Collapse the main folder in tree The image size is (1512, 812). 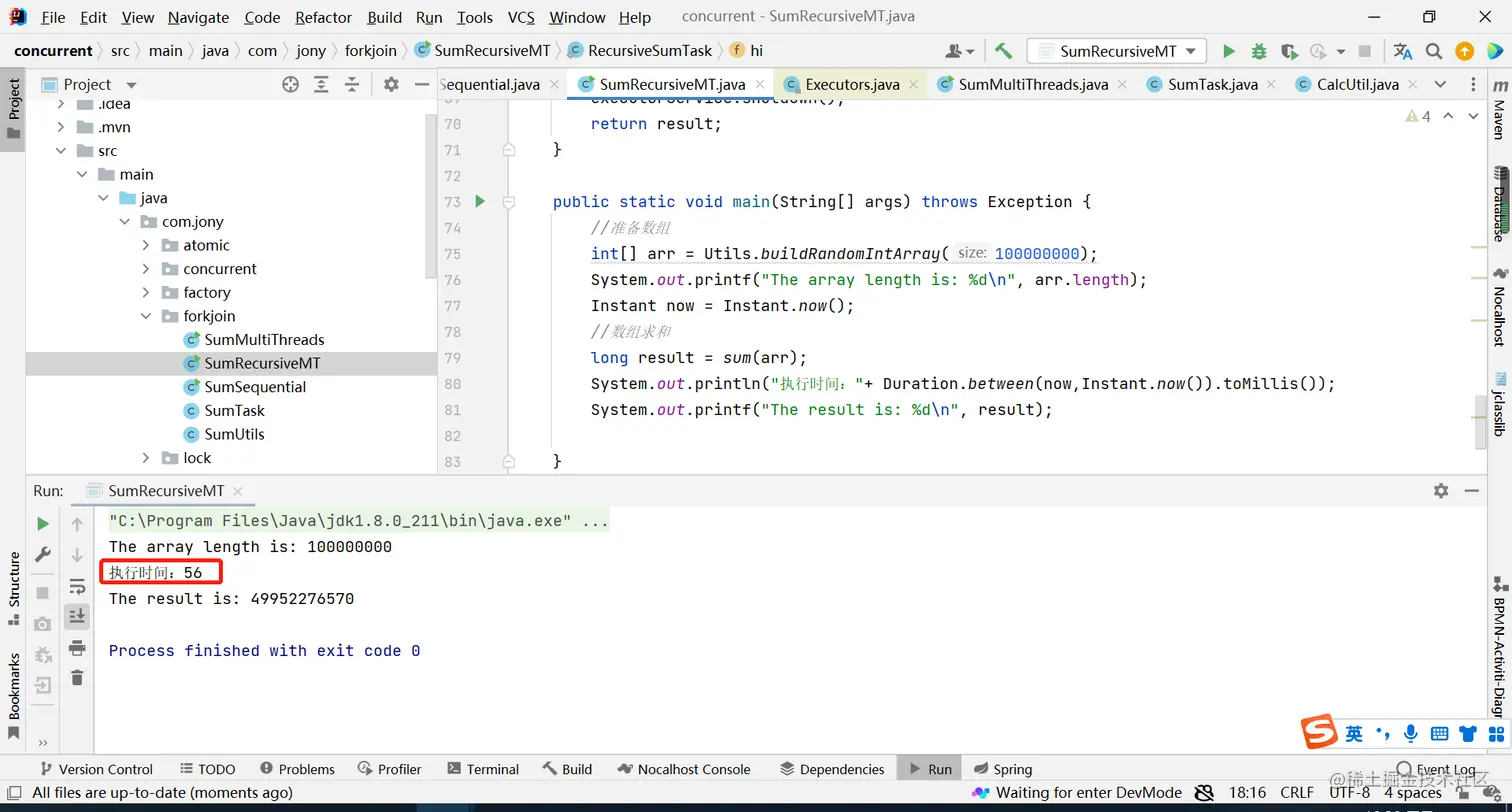82,174
